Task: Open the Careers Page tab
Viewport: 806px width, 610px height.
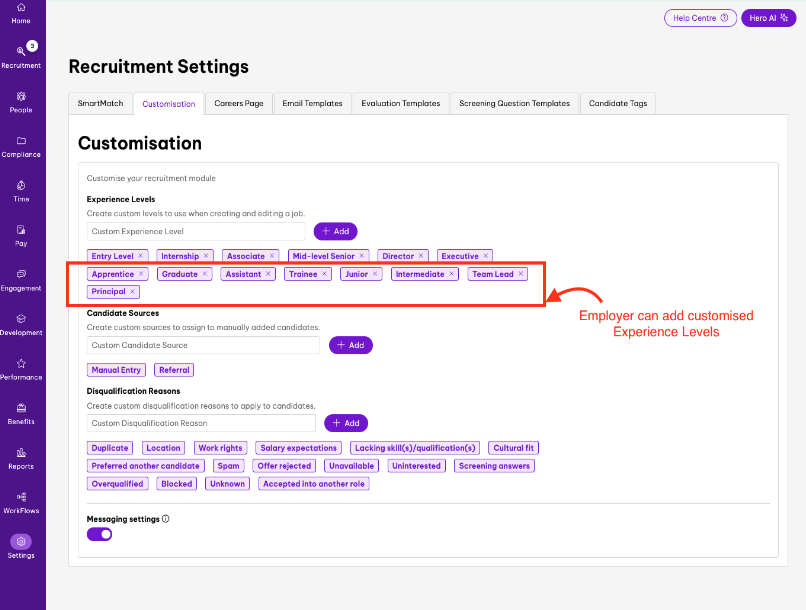Action: (x=239, y=103)
